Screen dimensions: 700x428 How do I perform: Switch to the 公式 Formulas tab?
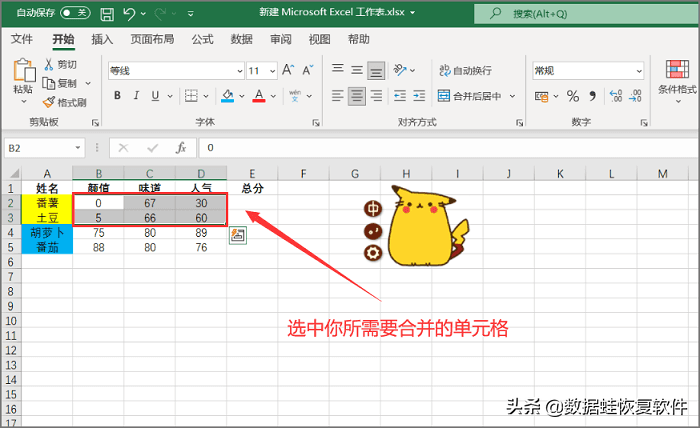click(202, 39)
